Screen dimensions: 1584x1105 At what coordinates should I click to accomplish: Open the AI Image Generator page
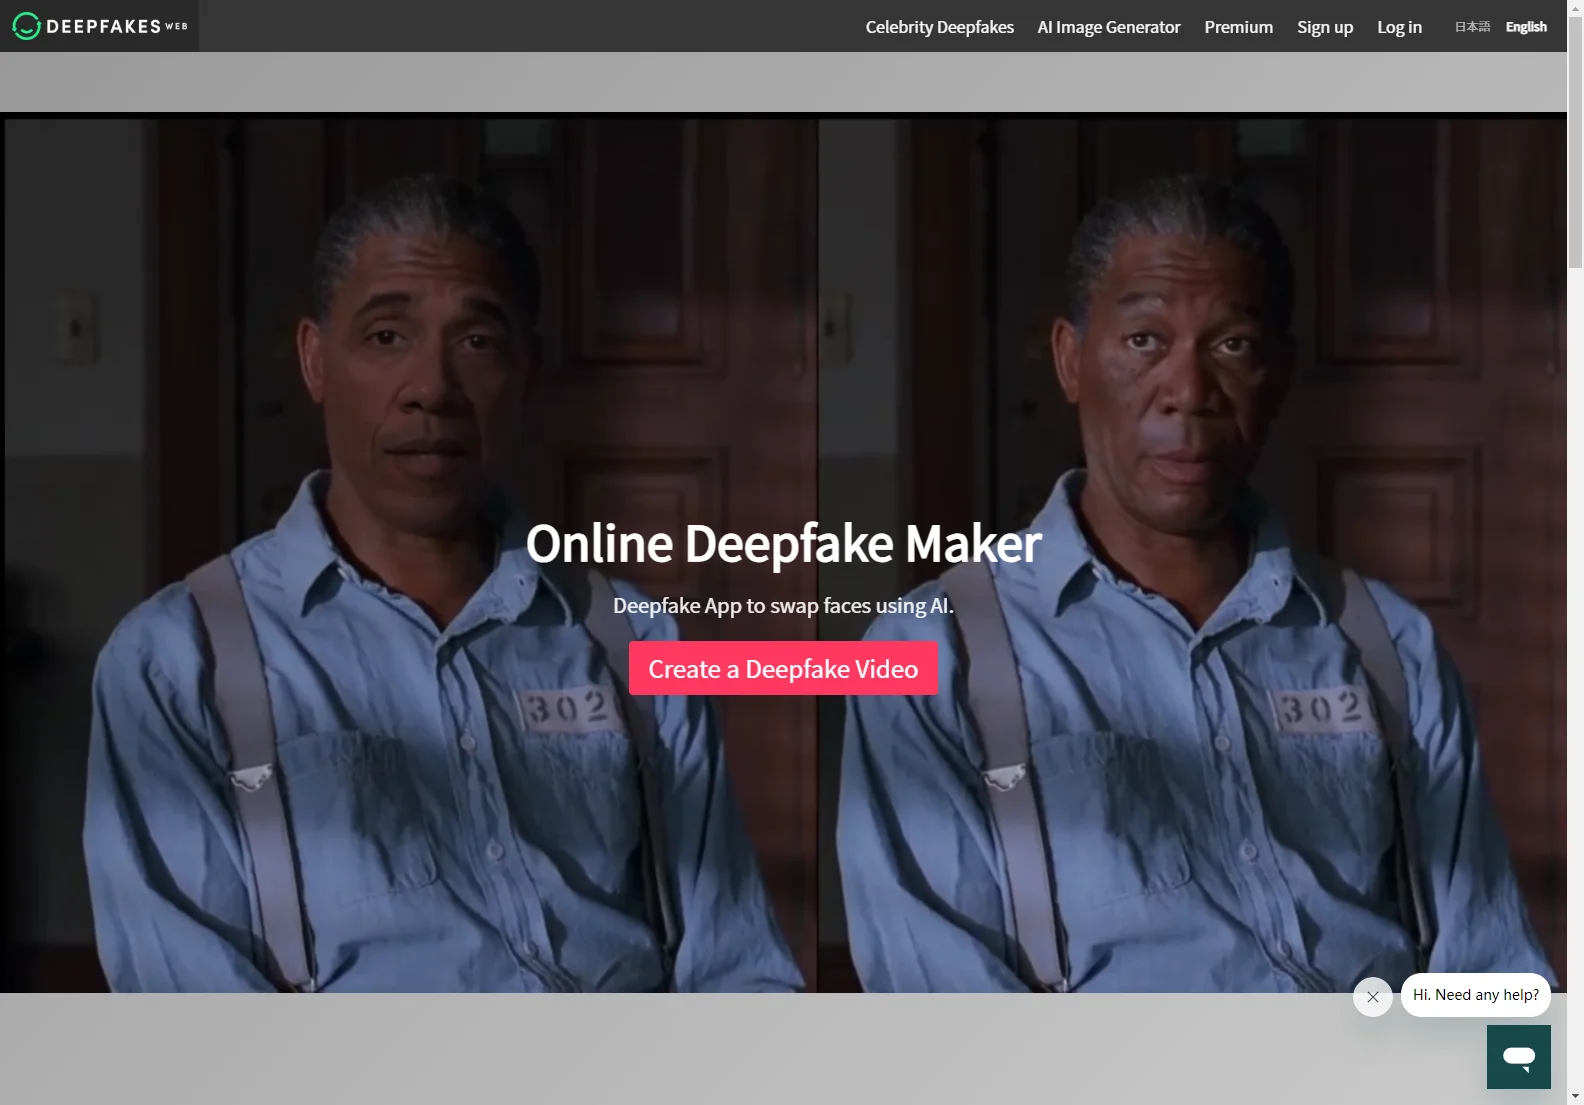(1108, 27)
